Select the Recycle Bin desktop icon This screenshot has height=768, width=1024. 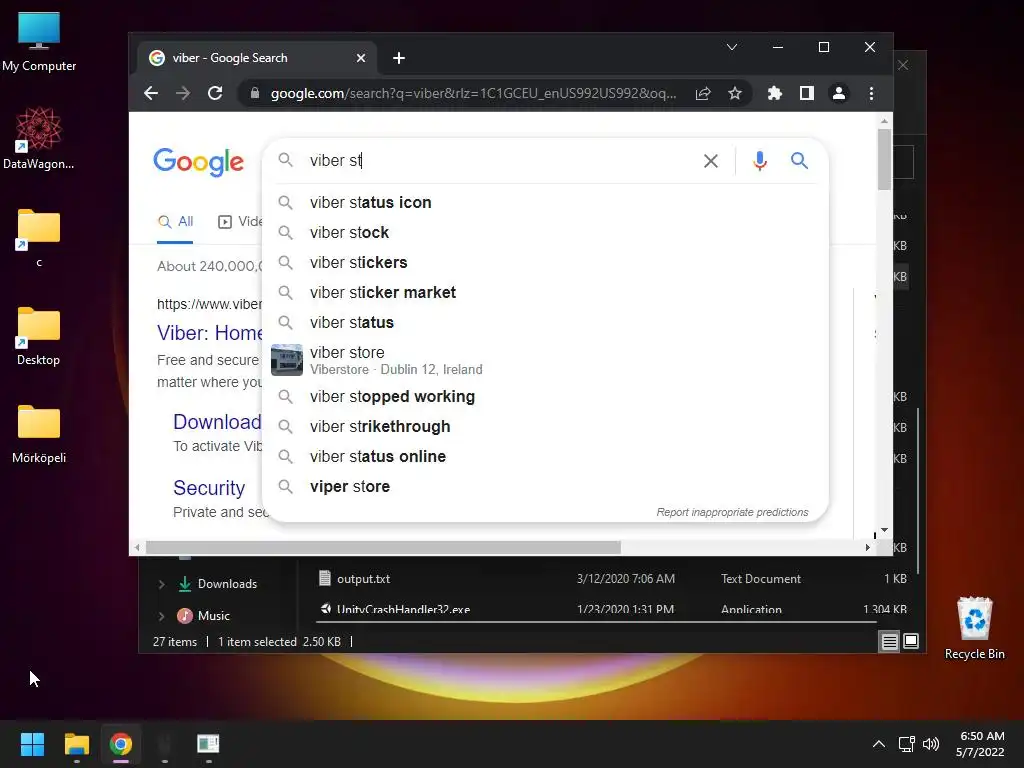coord(975,629)
